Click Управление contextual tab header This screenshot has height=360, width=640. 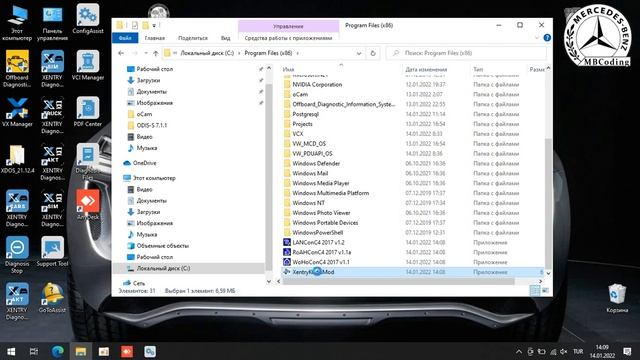(x=288, y=26)
